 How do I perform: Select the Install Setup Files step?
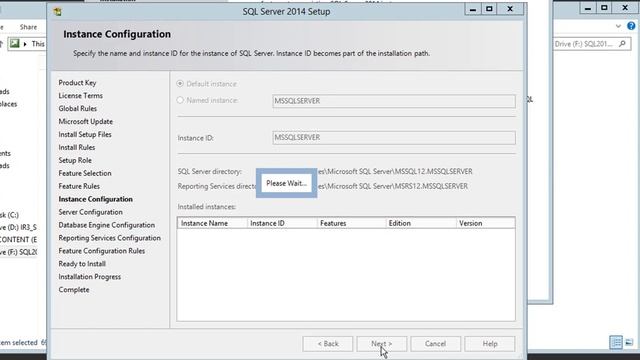coord(85,134)
